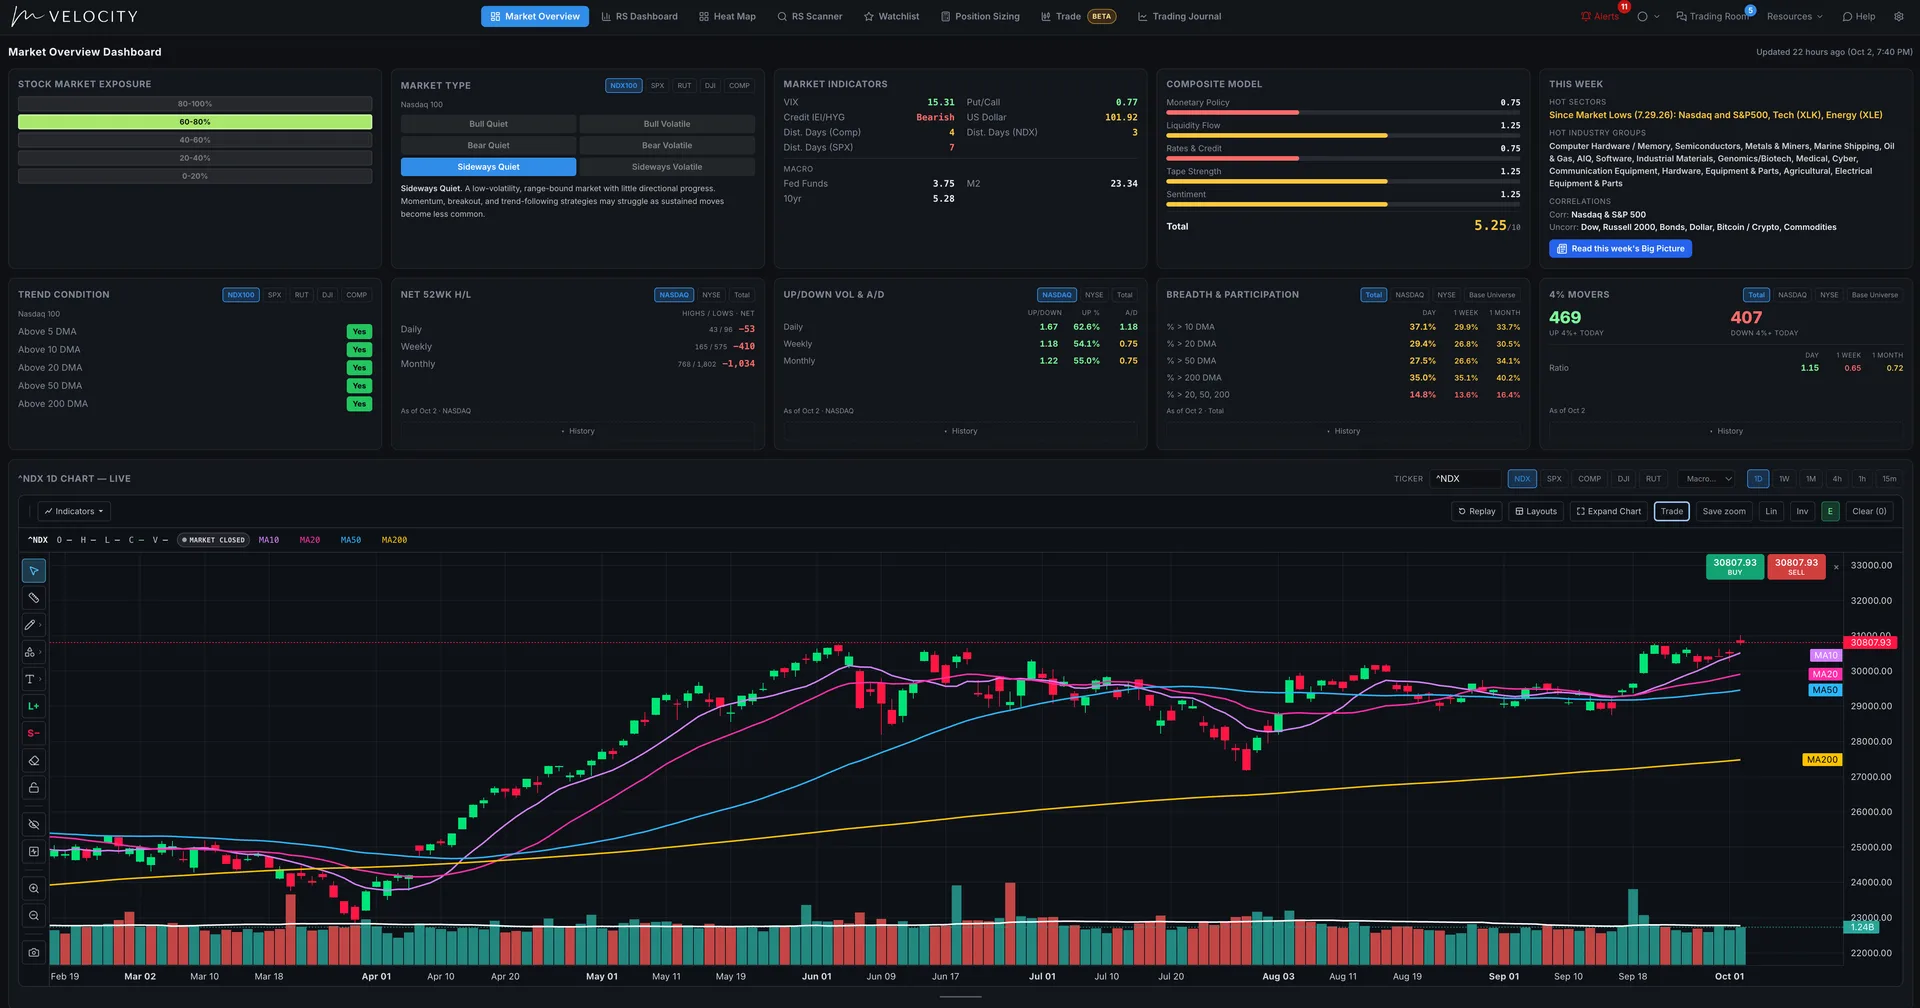
Task: Go to RS Dashboard
Action: tap(639, 16)
